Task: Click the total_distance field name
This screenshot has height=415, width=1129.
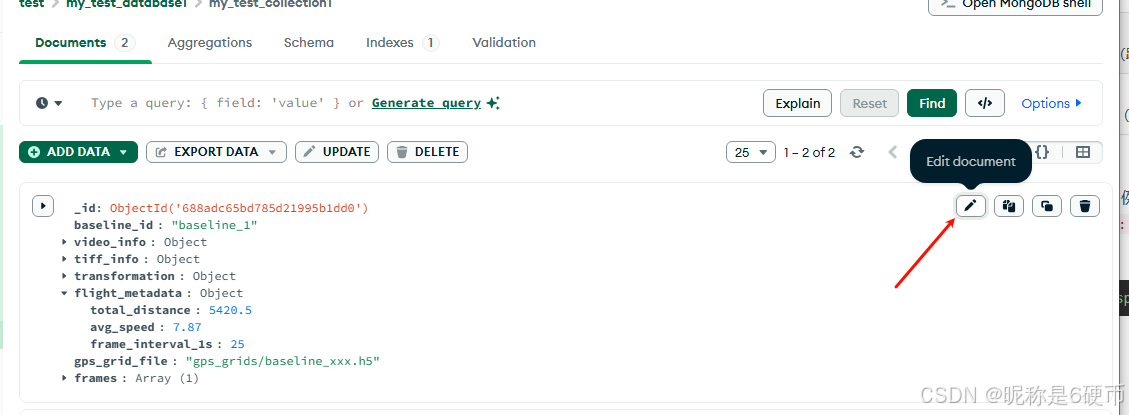Action: [140, 310]
